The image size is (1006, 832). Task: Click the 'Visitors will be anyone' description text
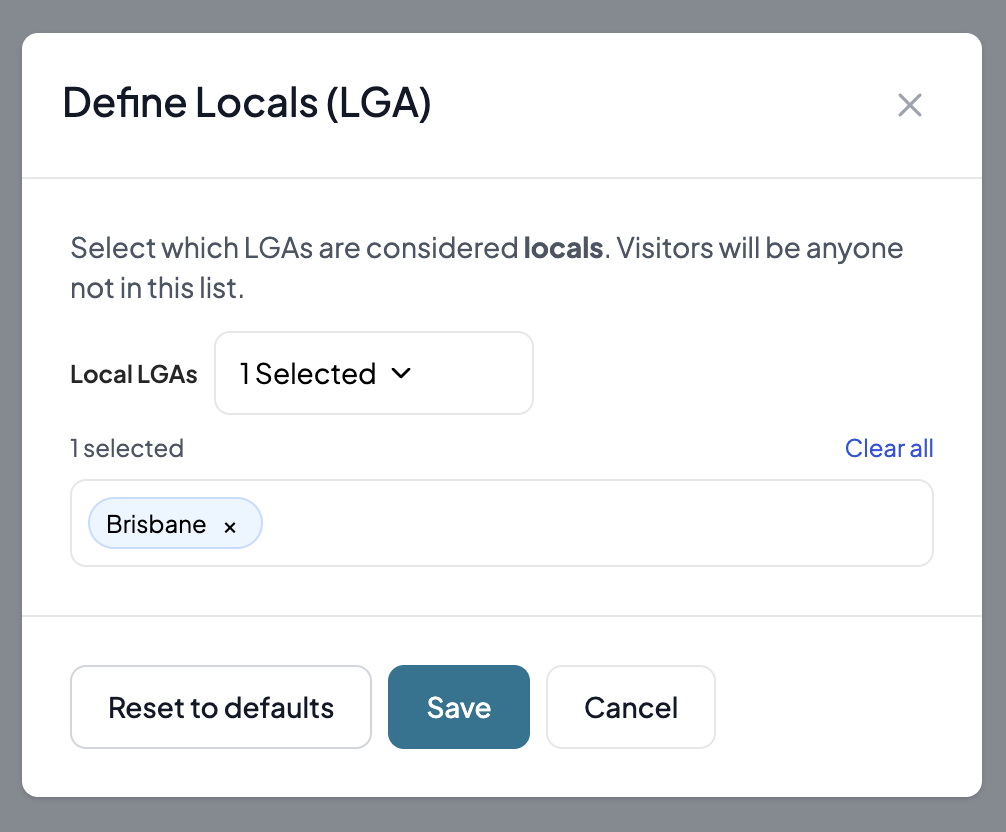760,248
